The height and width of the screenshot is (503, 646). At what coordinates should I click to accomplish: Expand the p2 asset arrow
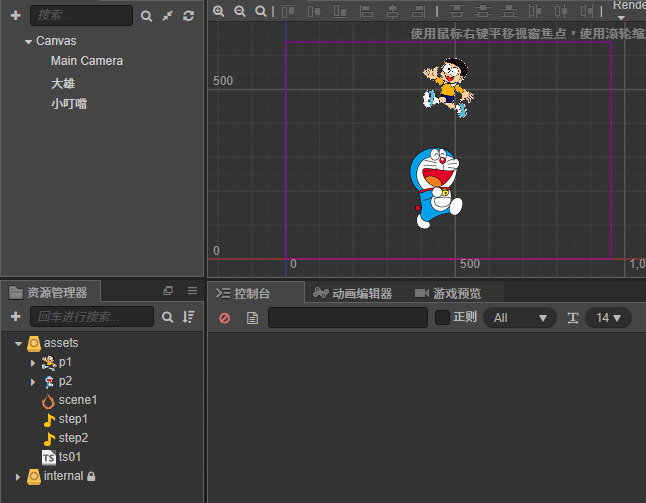point(33,382)
